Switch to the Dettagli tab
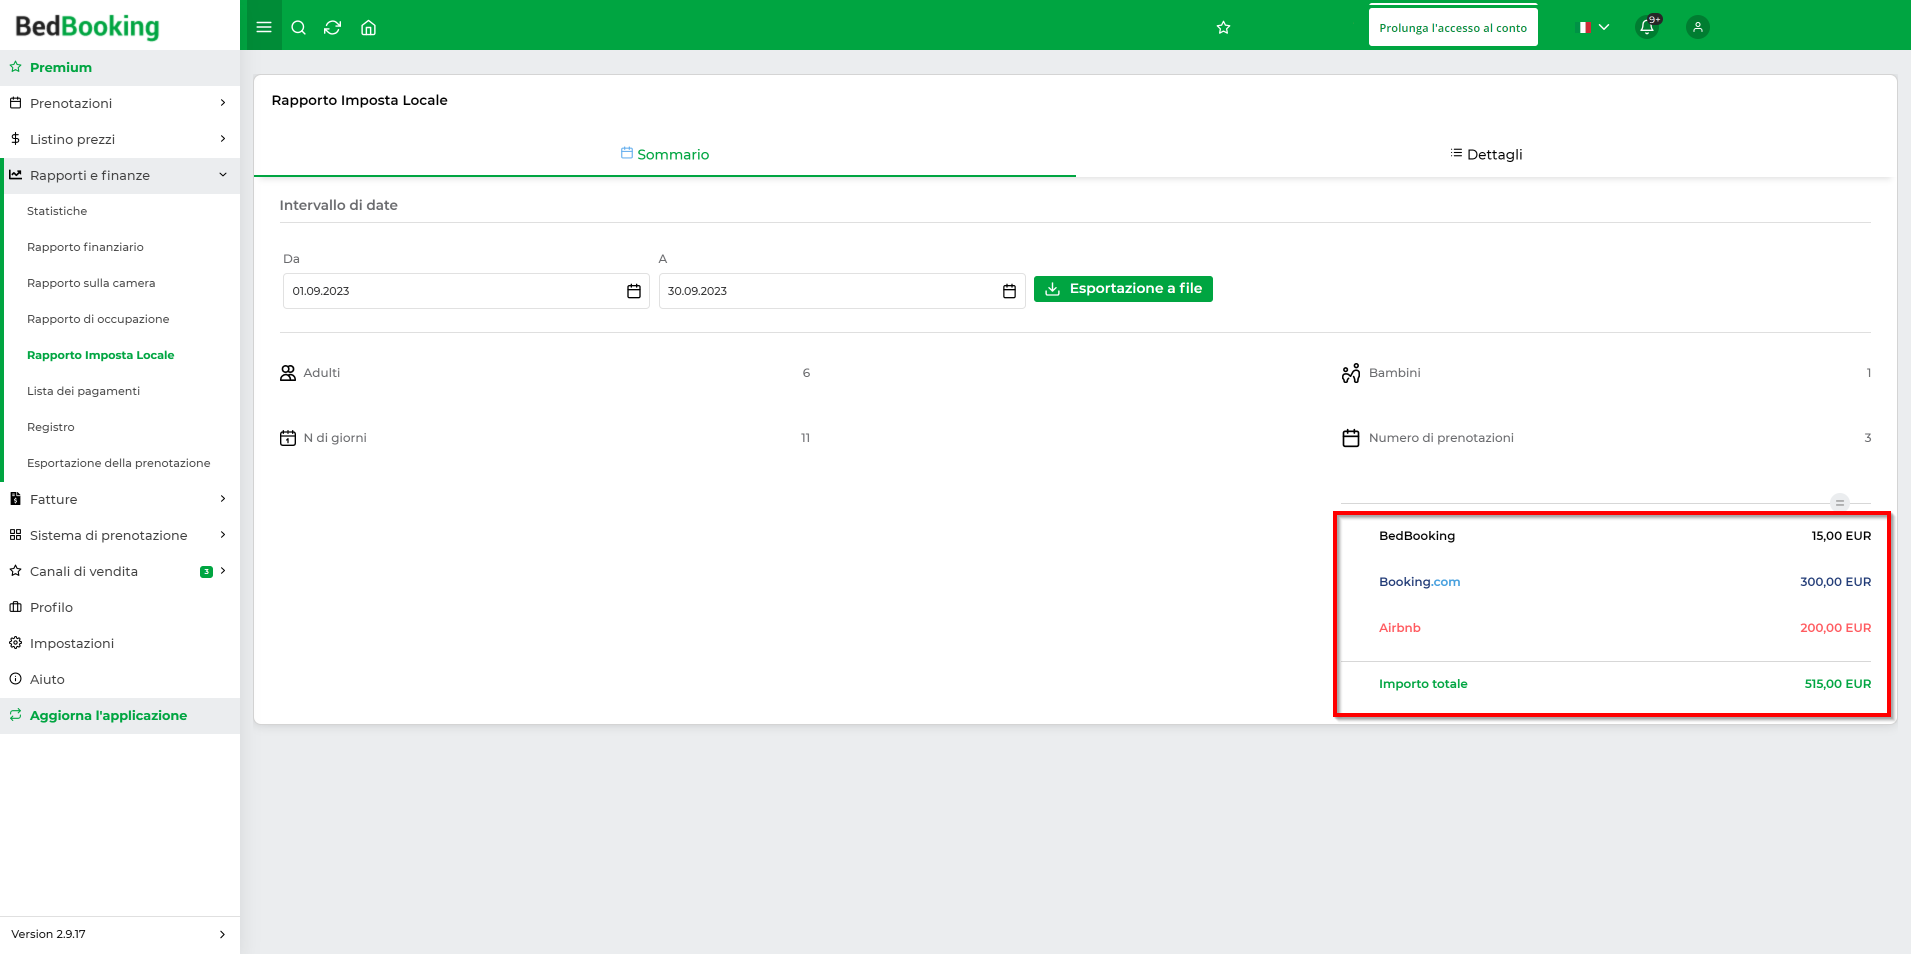Screen dimensions: 1911x954 click(1486, 154)
